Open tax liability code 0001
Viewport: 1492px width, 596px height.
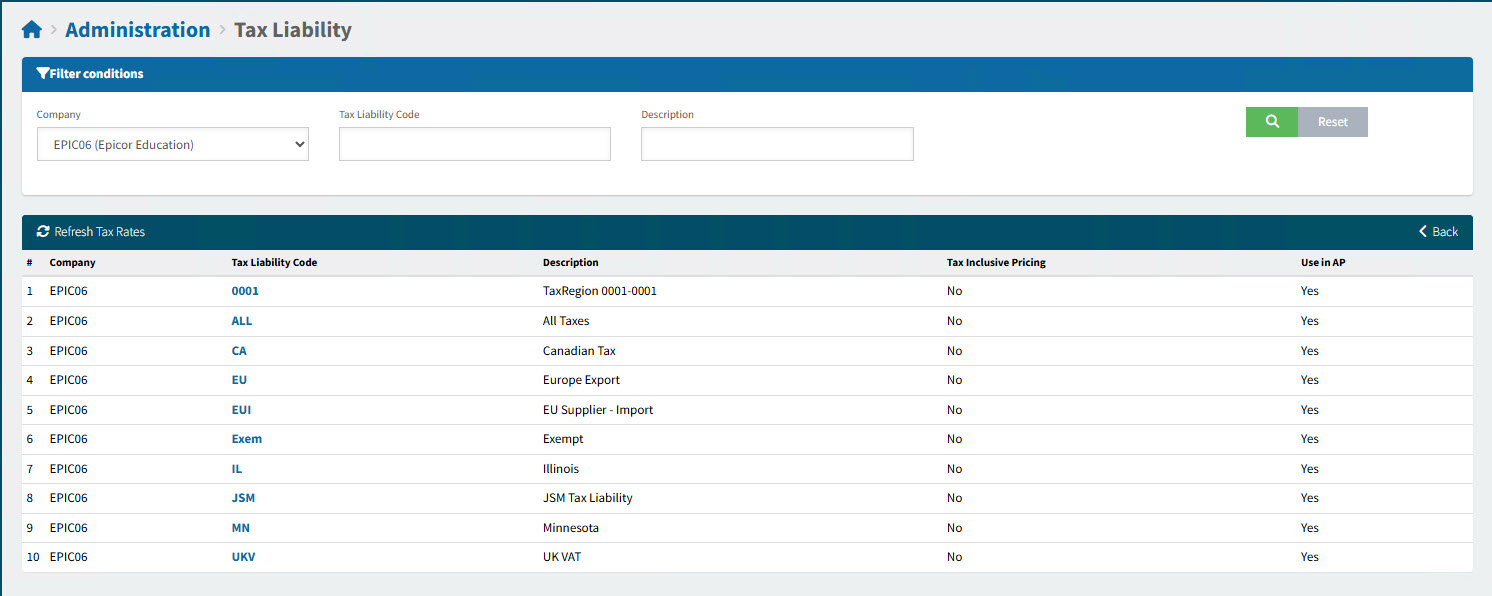click(x=245, y=291)
